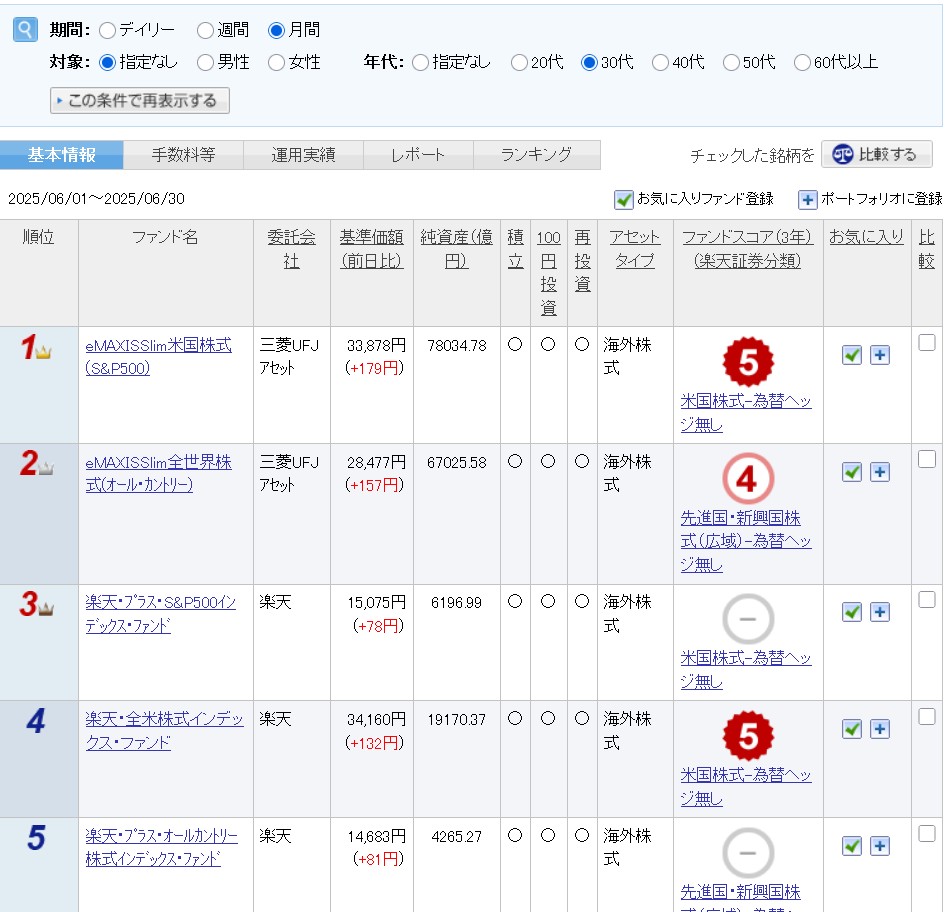Open 楽天・全米株式インデックス・ファンド link

pyautogui.click(x=164, y=731)
